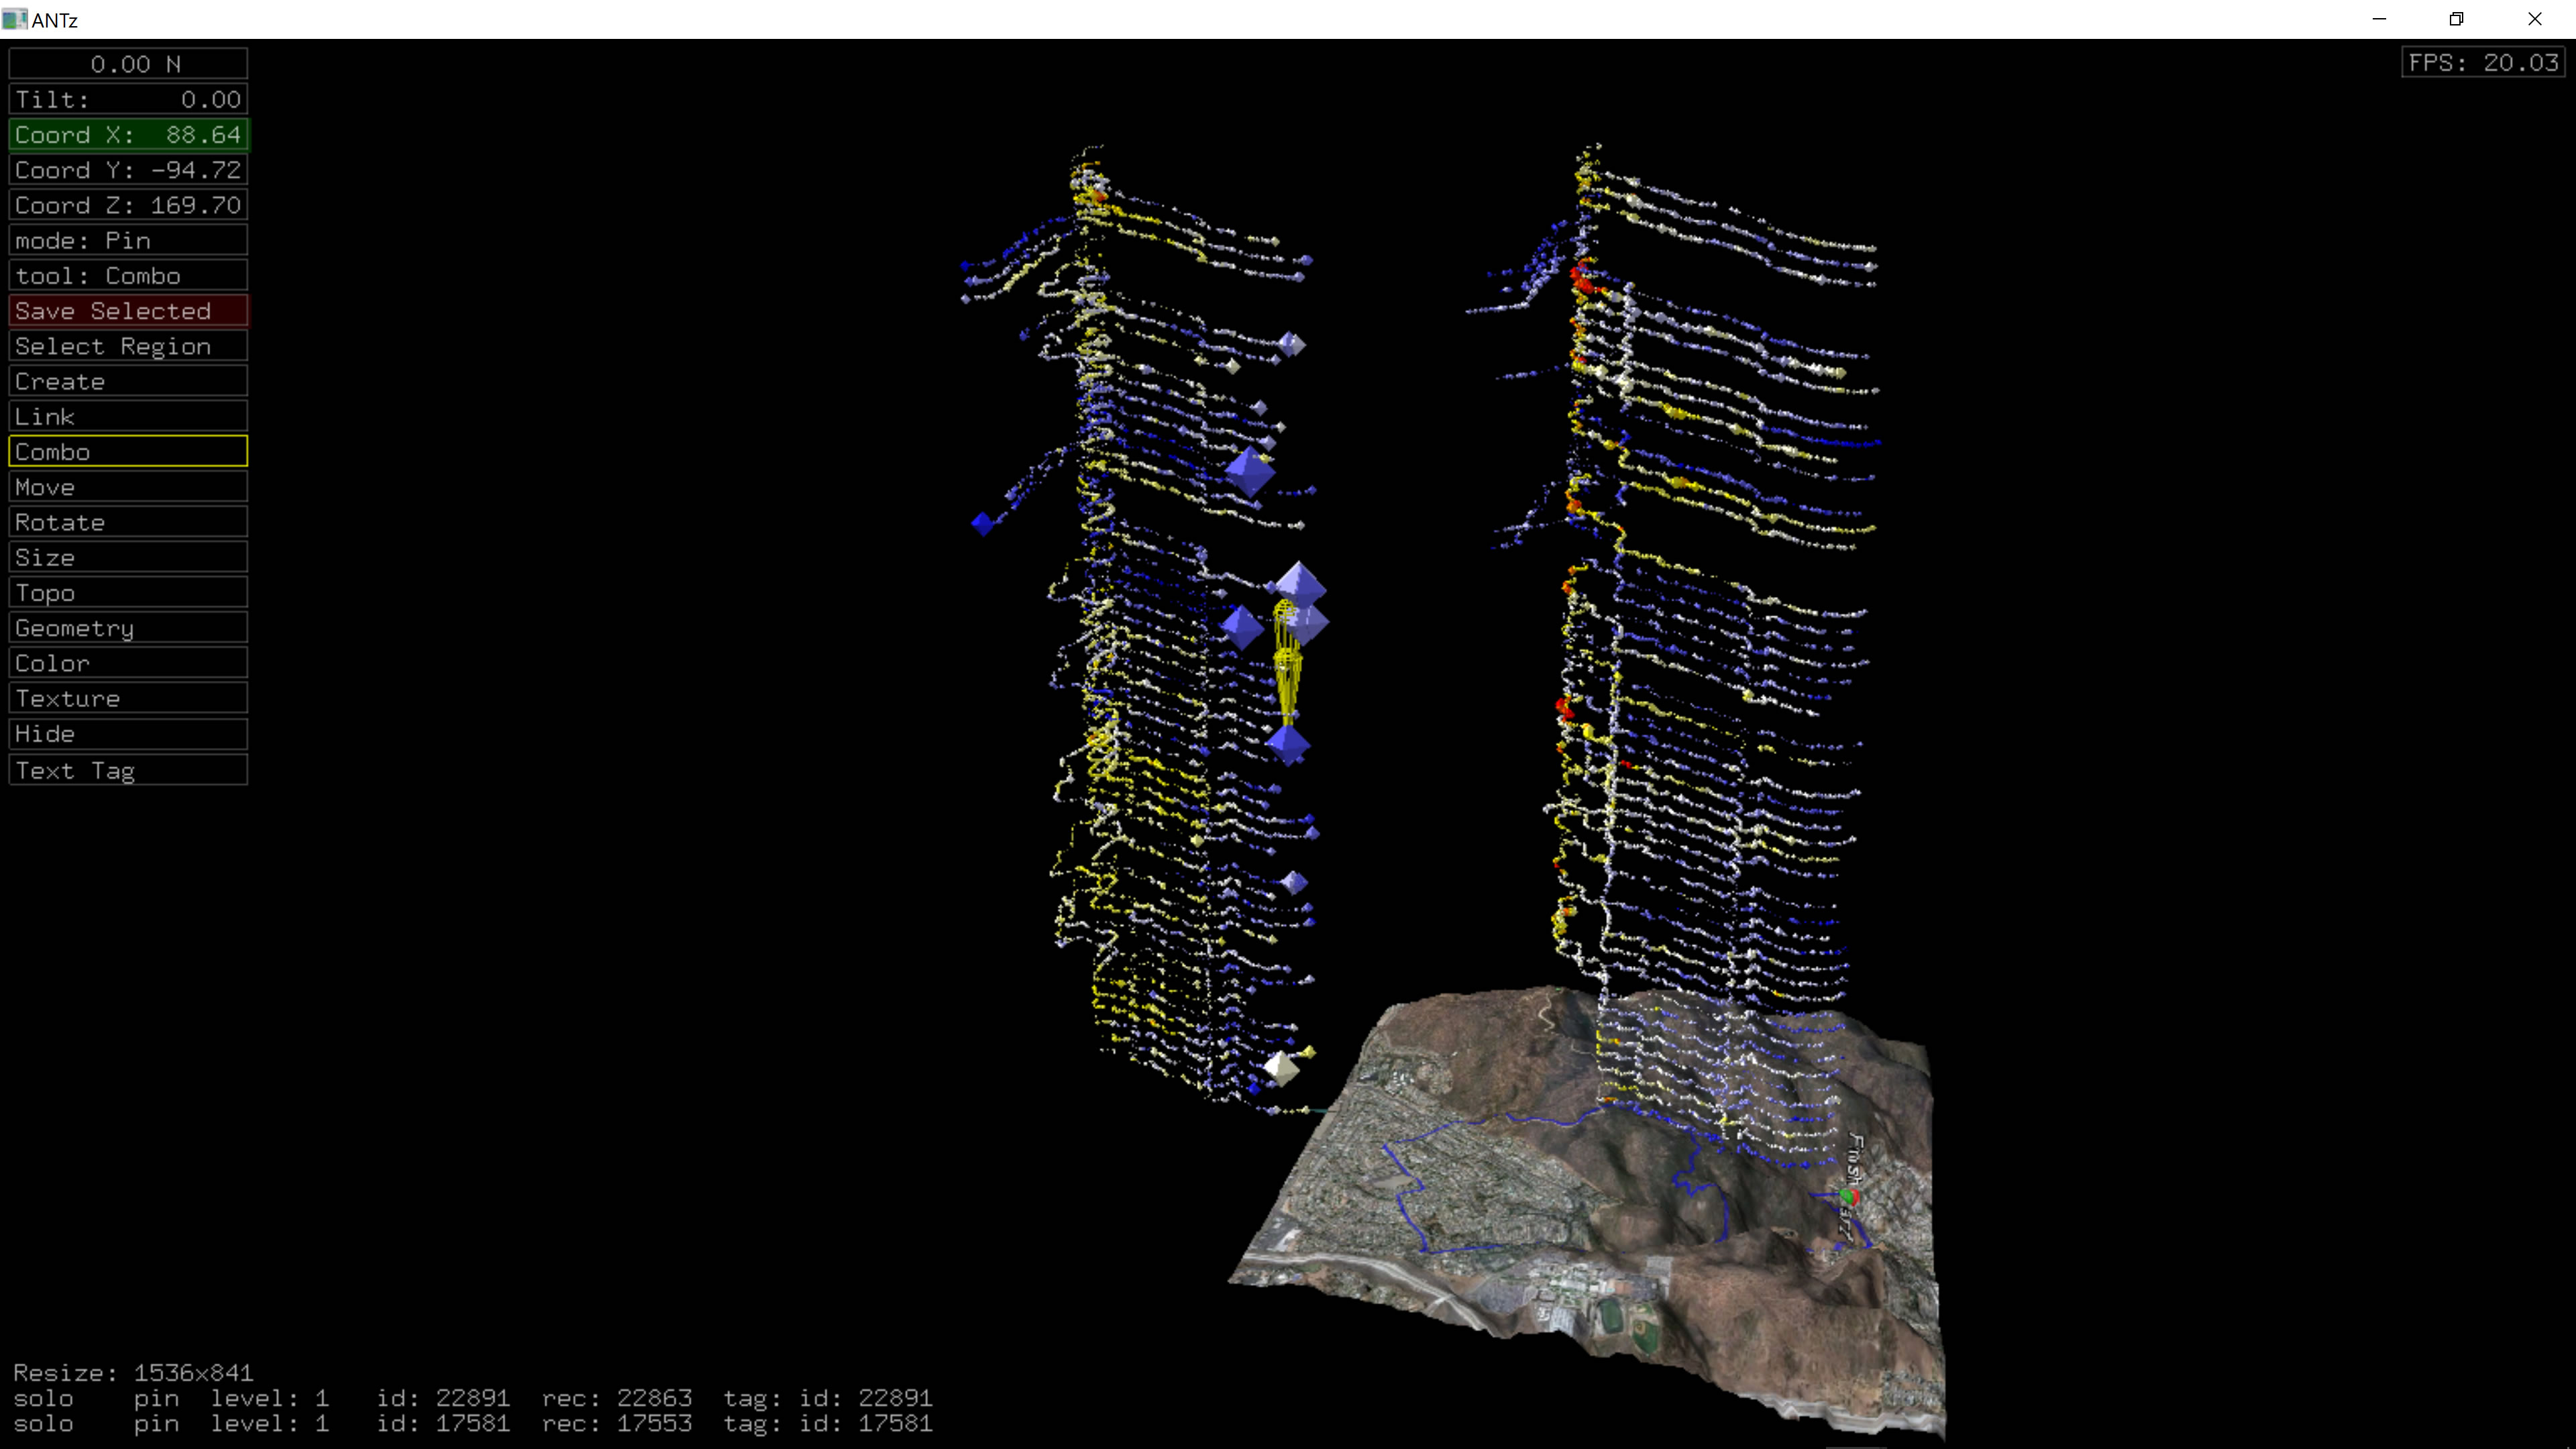Click the small blue diamond at upper right of left column

tap(1291, 344)
